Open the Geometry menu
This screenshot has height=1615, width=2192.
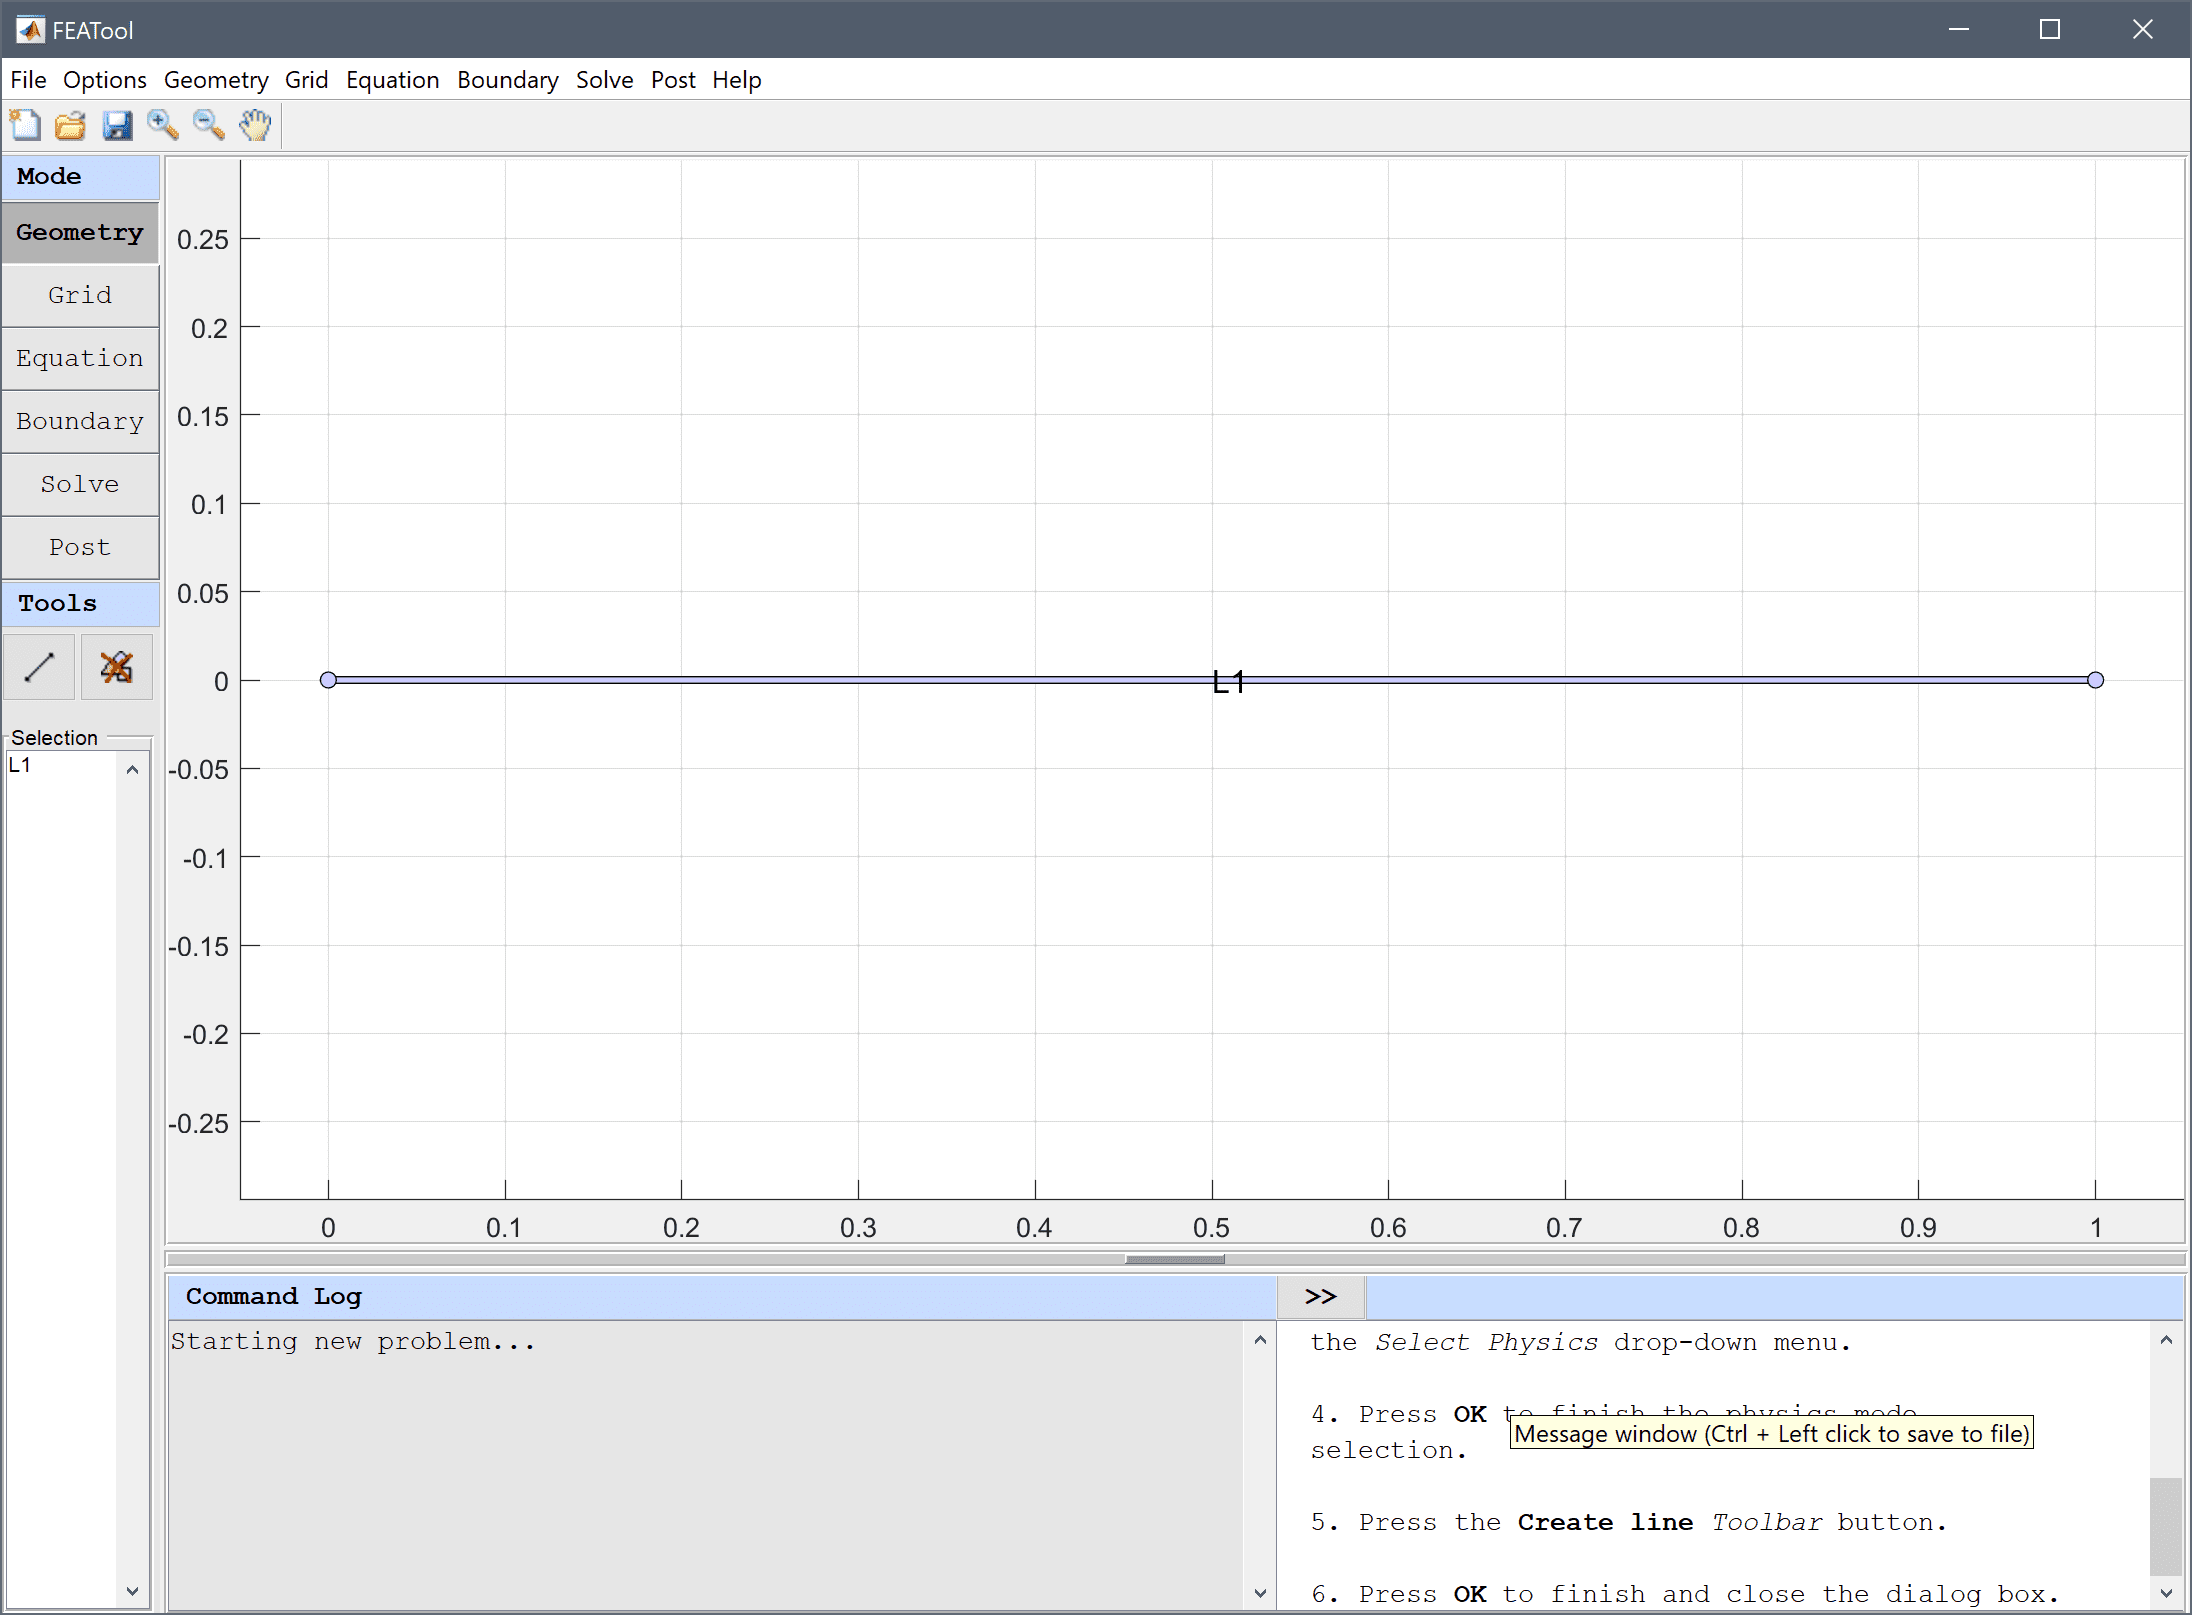pos(216,80)
